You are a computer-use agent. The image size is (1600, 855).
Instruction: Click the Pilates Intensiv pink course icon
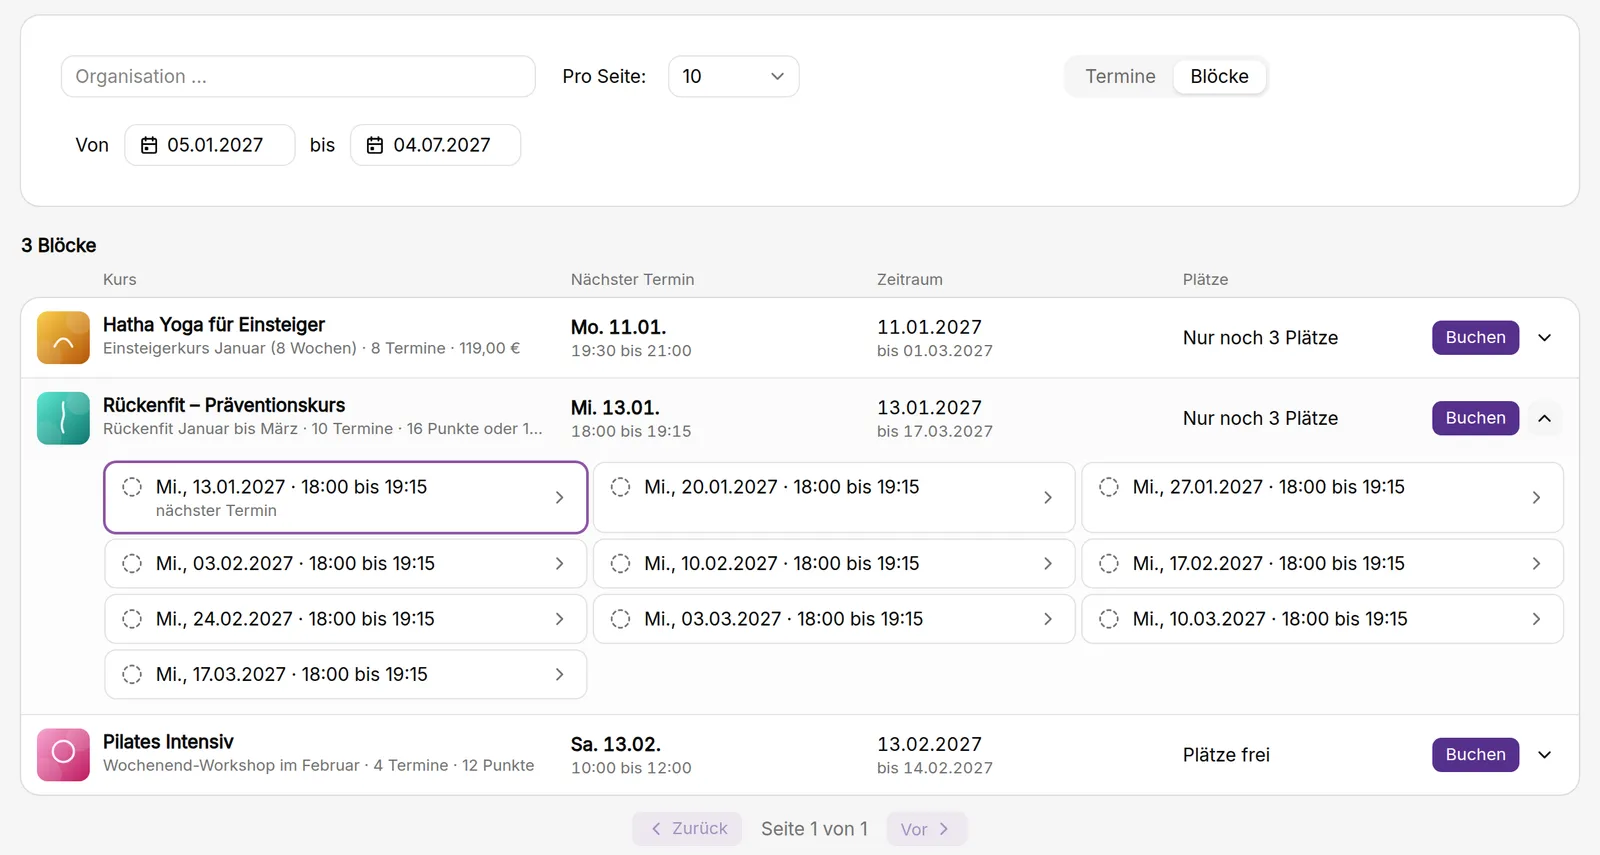tap(63, 755)
